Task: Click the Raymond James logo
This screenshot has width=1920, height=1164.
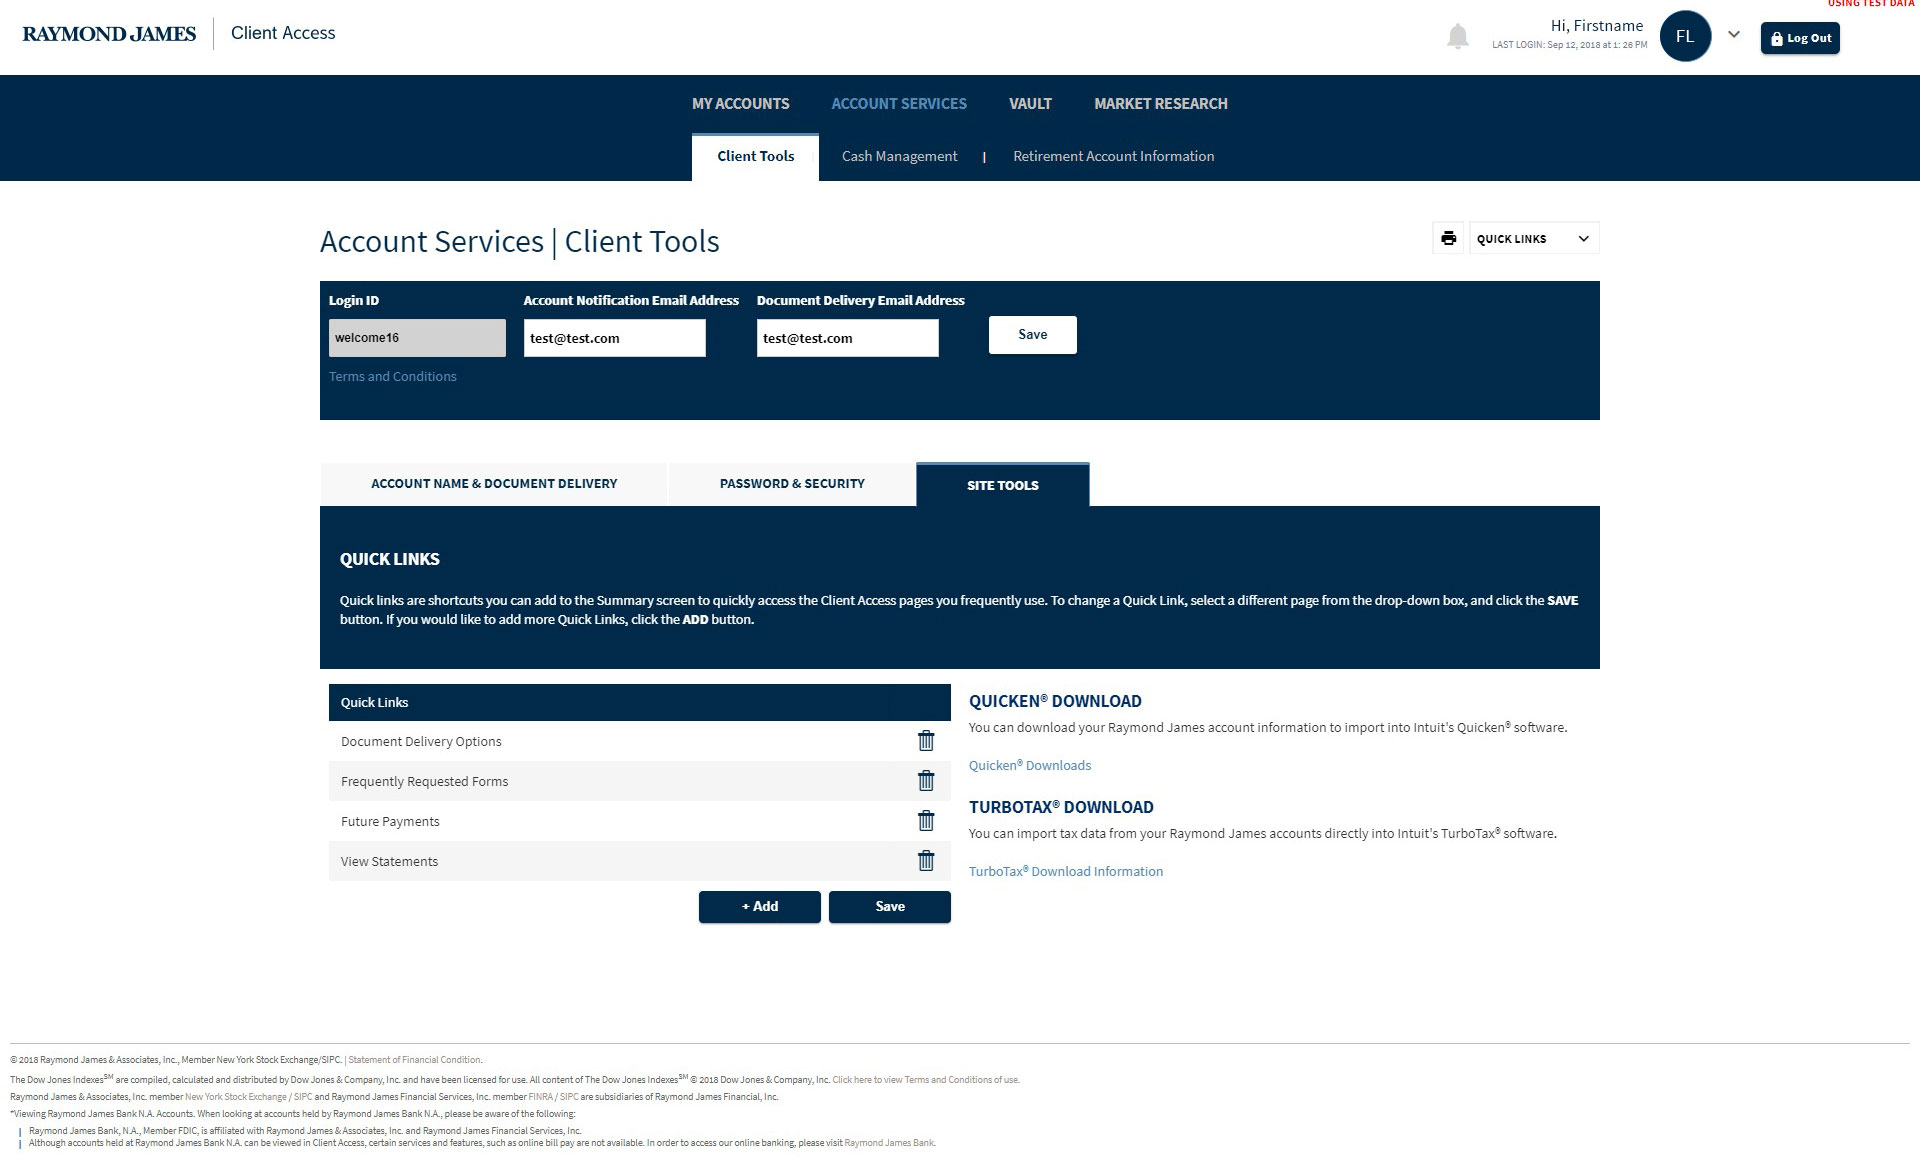Action: click(109, 34)
